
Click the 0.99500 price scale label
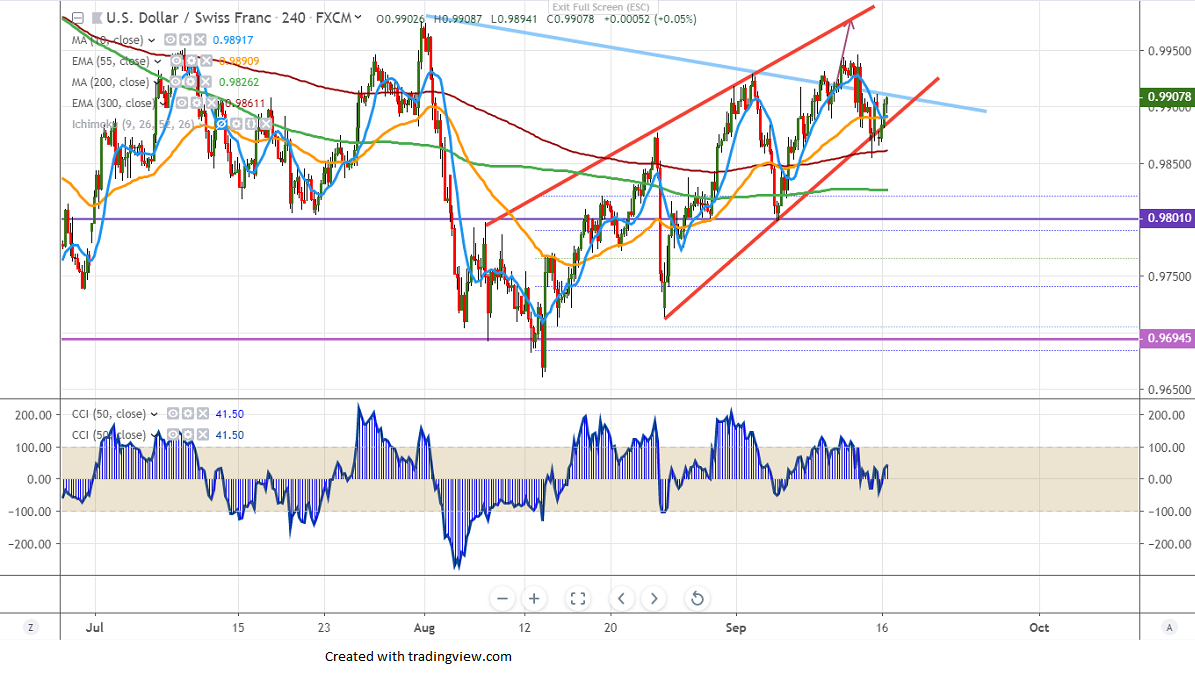pyautogui.click(x=1169, y=51)
